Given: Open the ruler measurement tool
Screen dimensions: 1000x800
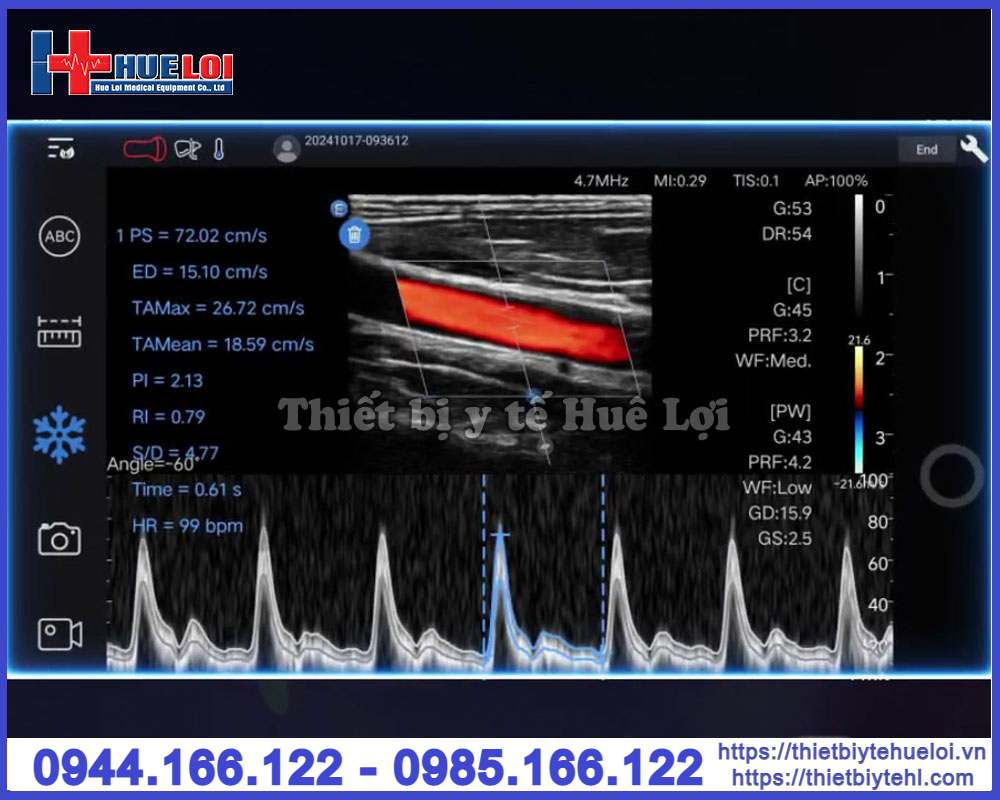Looking at the screenshot, I should pyautogui.click(x=59, y=332).
